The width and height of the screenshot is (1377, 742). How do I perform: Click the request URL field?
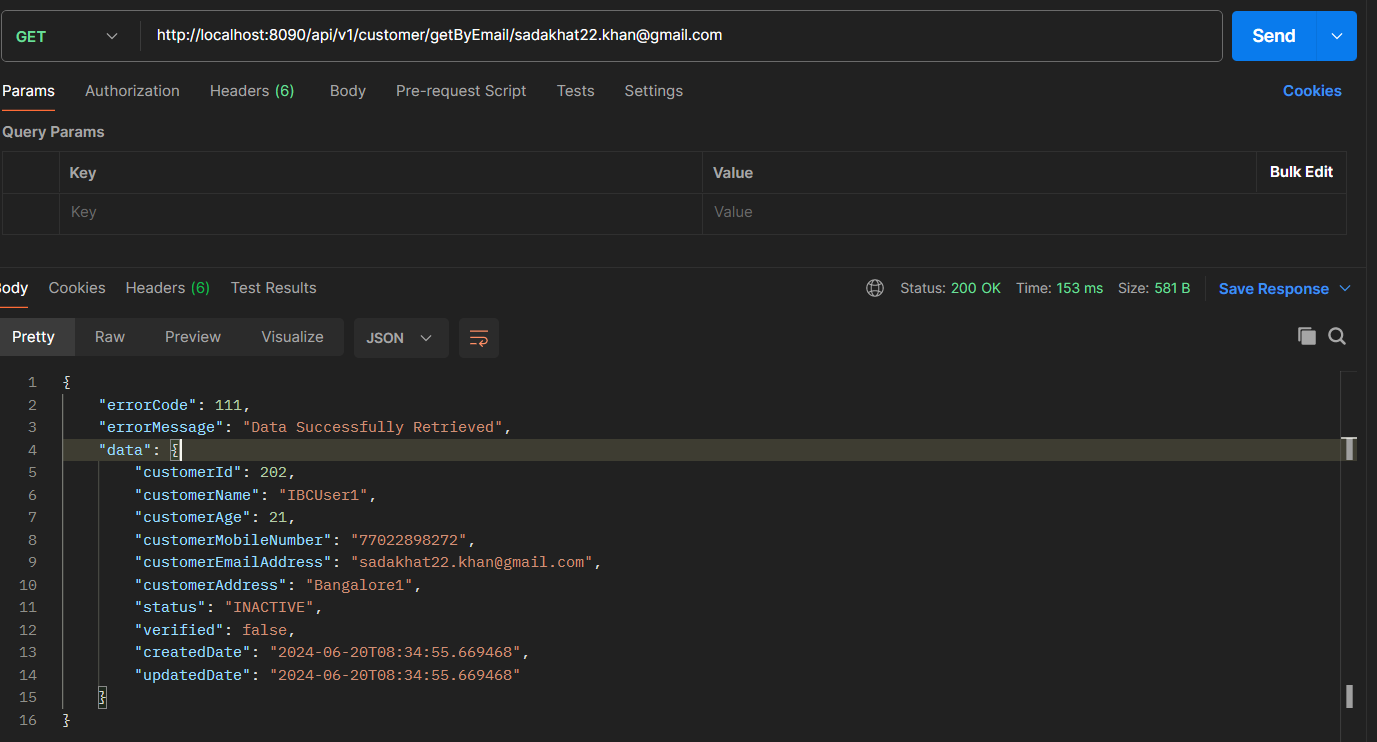pos(680,36)
